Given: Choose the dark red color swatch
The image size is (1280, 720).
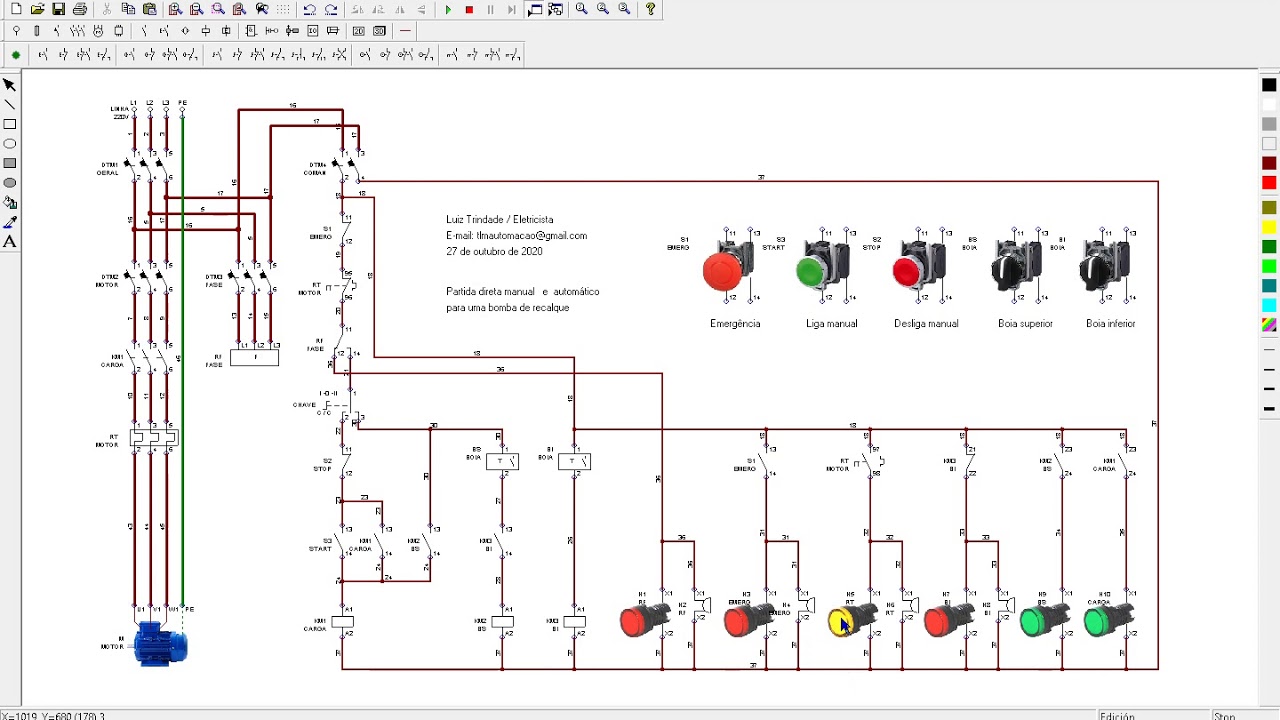Looking at the screenshot, I should click(x=1269, y=163).
